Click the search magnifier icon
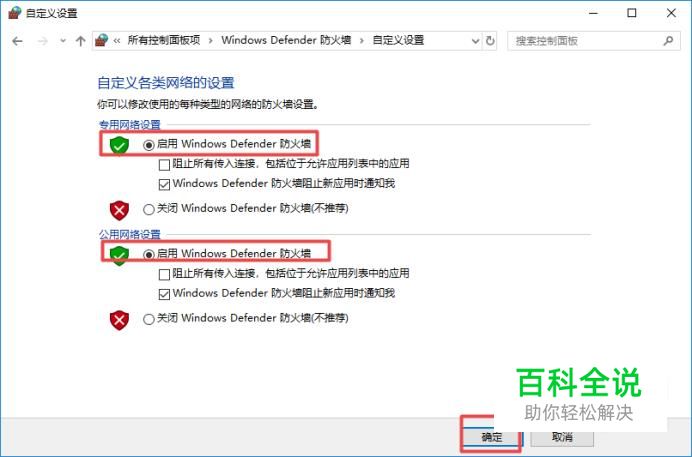The image size is (692, 457). (x=668, y=41)
